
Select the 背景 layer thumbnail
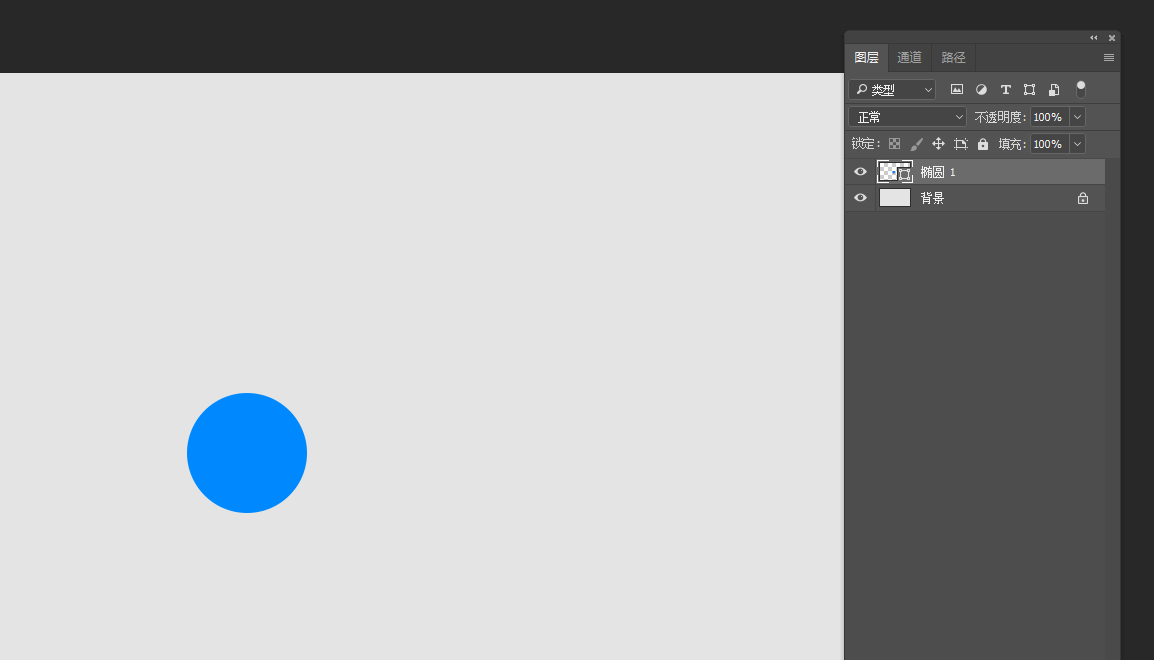pos(895,198)
